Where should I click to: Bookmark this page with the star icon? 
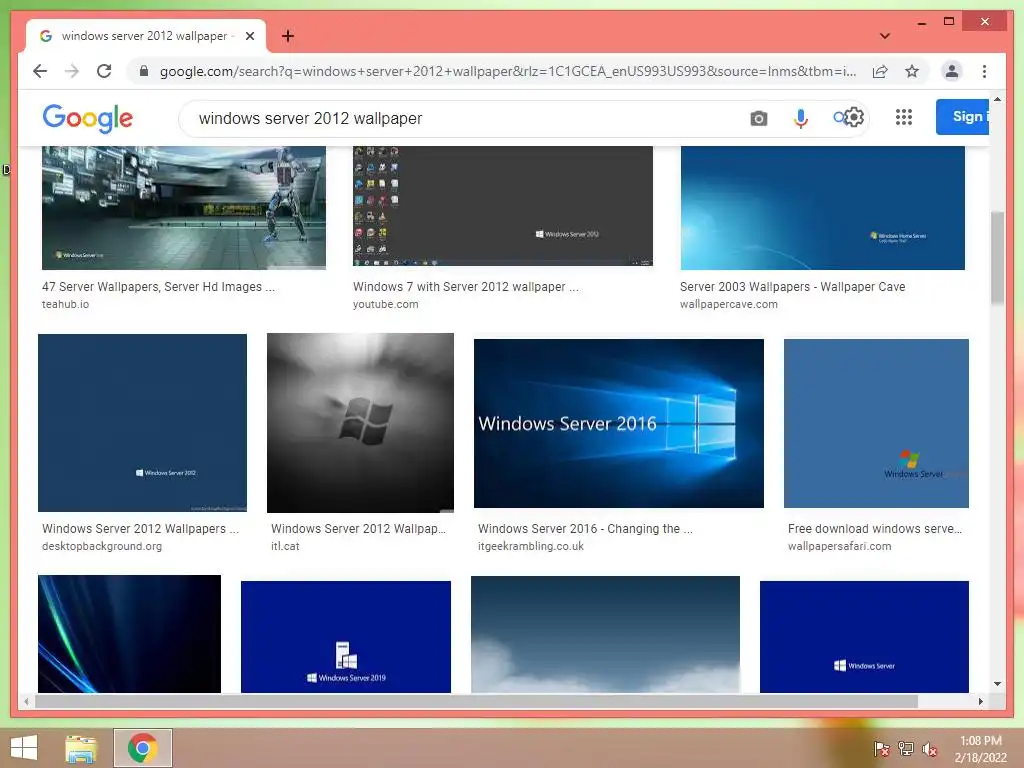(x=912, y=71)
